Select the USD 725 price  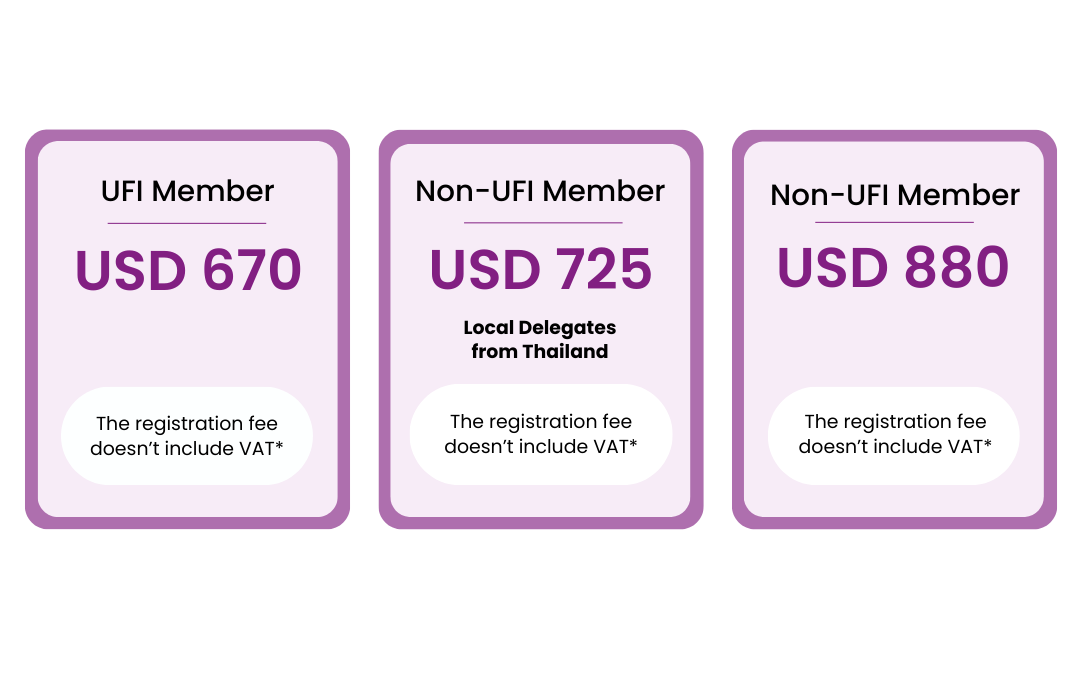pyautogui.click(x=541, y=270)
